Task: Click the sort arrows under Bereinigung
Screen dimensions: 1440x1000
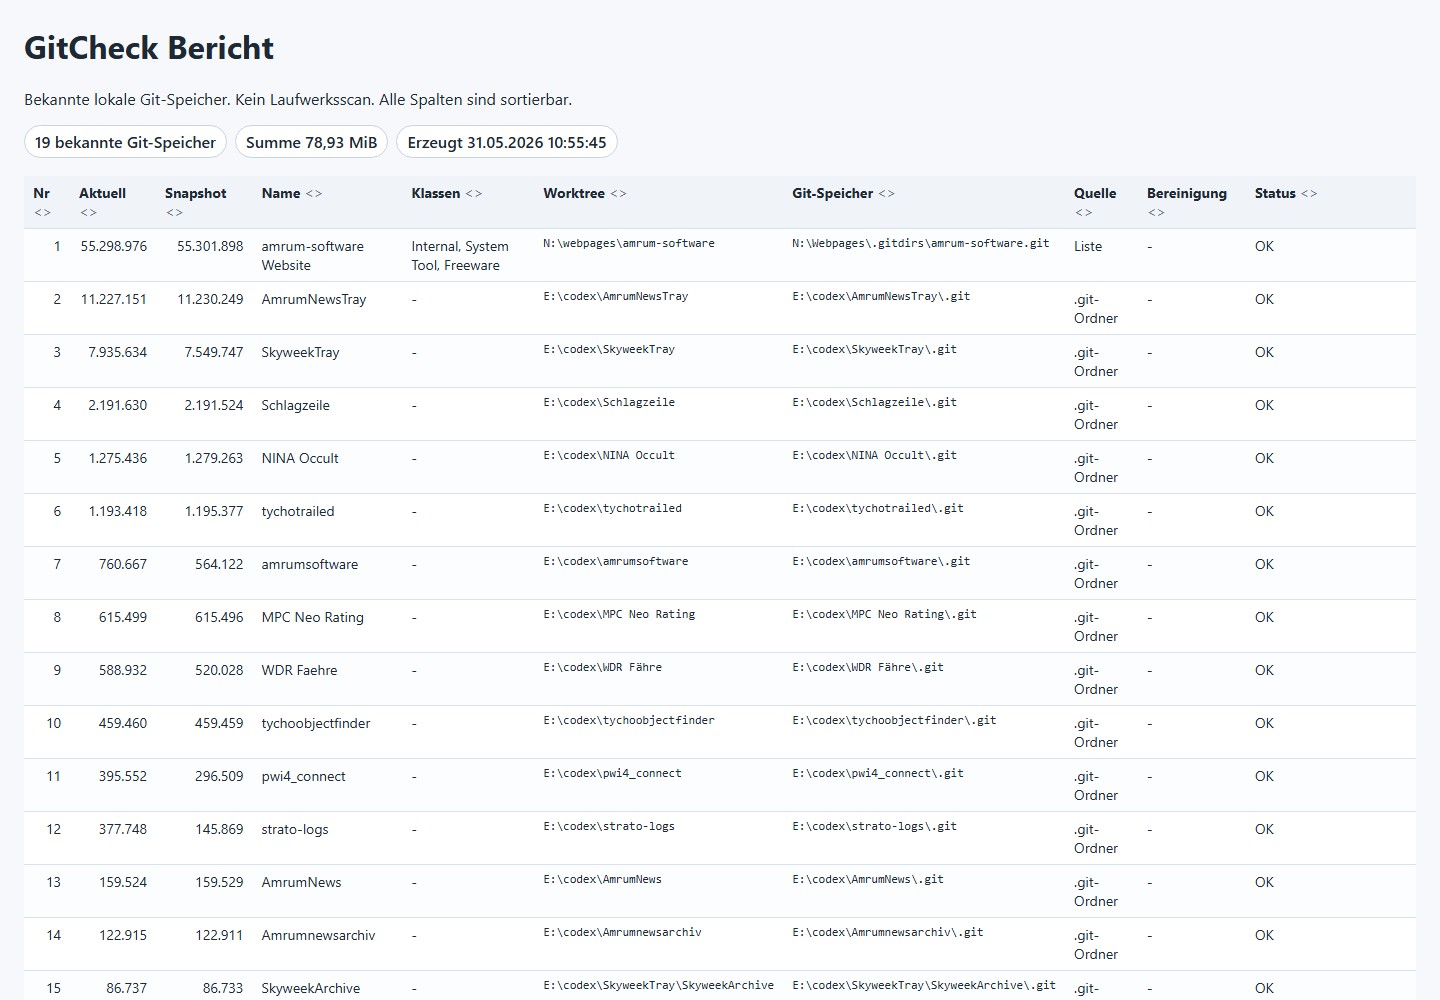Action: (x=1156, y=212)
